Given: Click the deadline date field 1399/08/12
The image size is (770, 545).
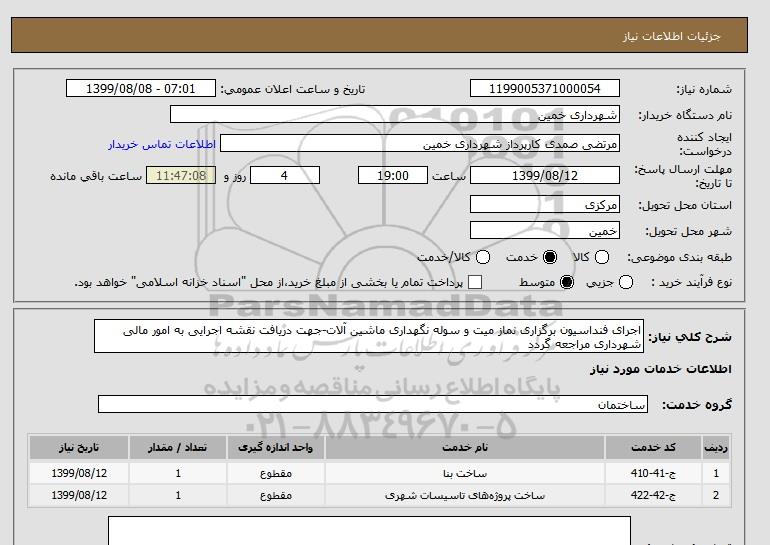Looking at the screenshot, I should (545, 175).
